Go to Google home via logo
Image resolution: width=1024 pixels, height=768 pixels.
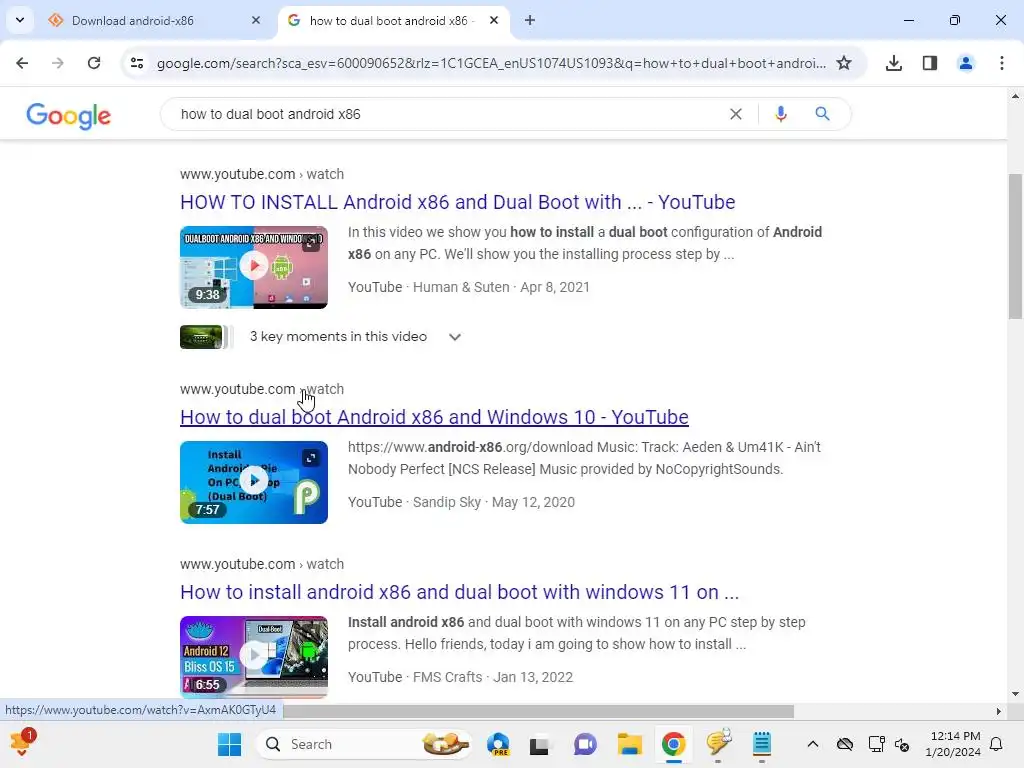pos(69,116)
